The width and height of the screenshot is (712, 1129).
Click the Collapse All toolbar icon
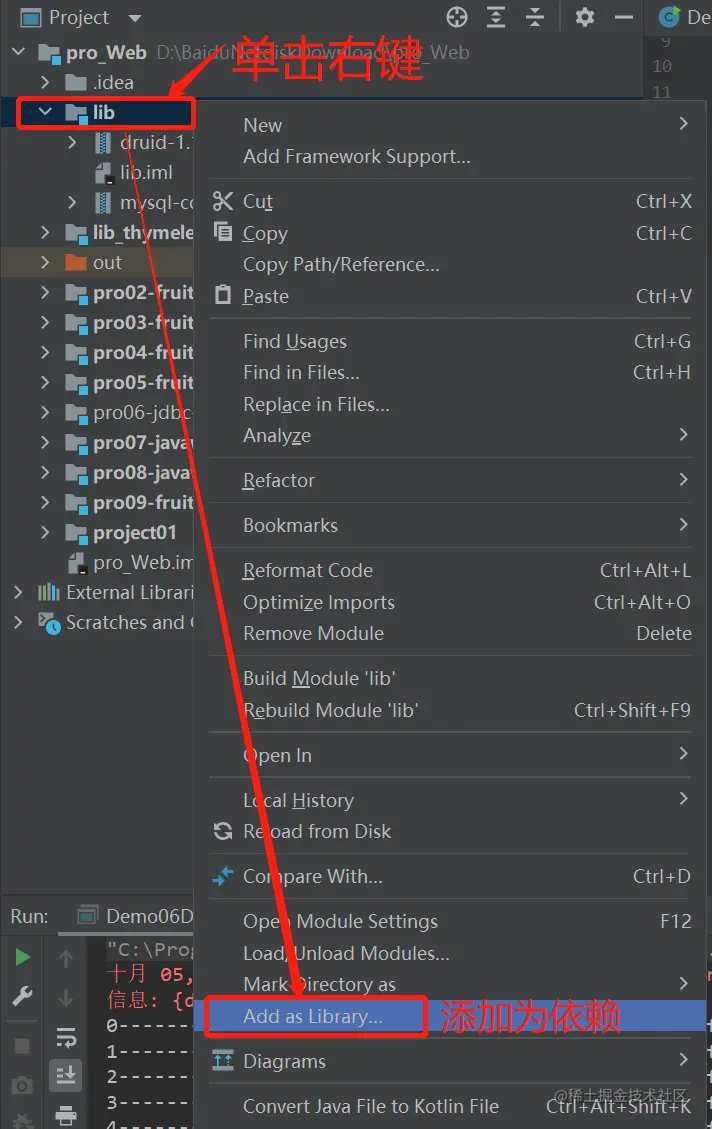click(x=535, y=17)
